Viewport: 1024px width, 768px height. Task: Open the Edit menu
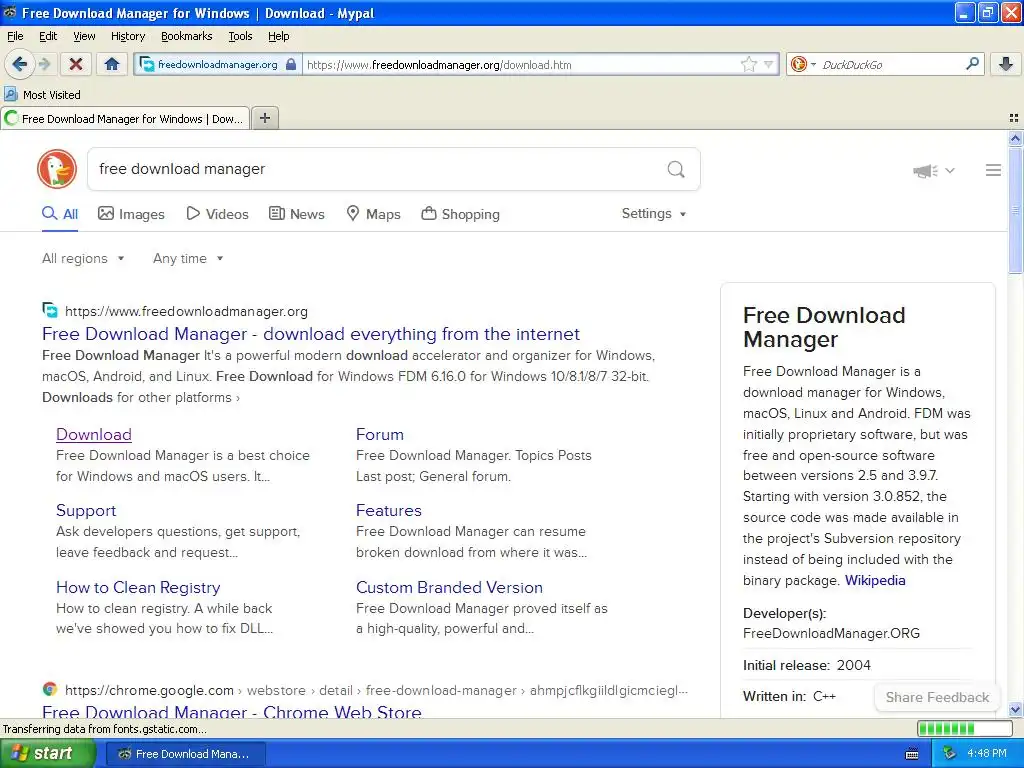coord(48,37)
